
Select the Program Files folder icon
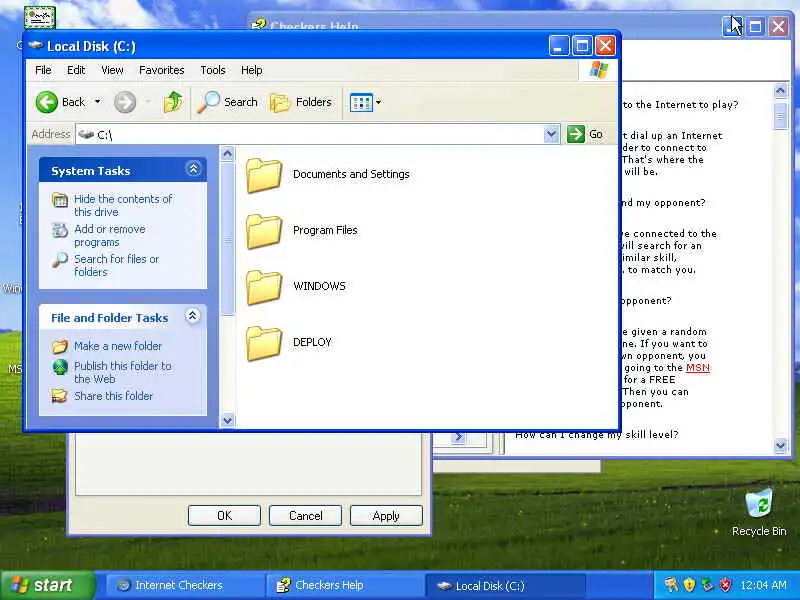pyautogui.click(x=264, y=231)
